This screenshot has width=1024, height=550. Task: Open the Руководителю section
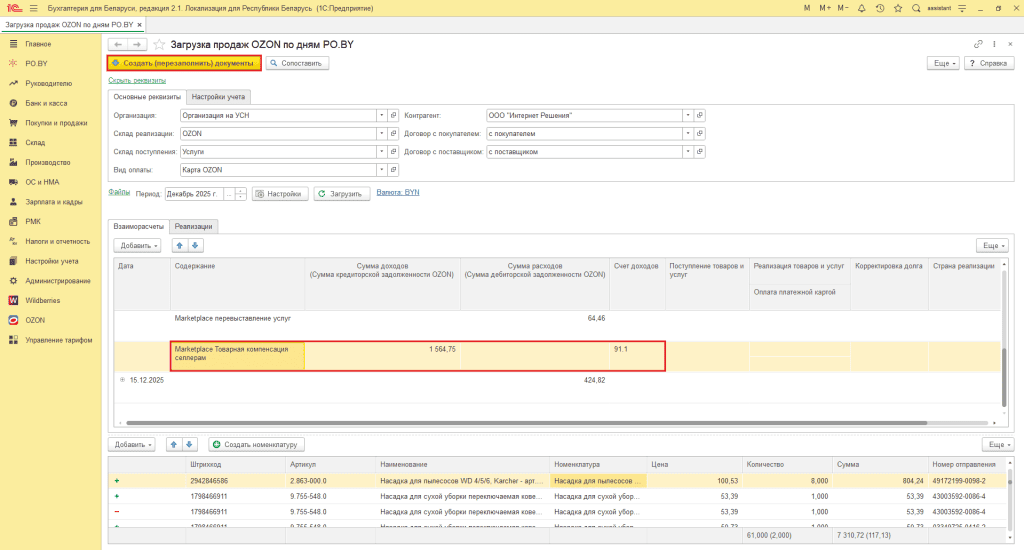click(x=48, y=84)
